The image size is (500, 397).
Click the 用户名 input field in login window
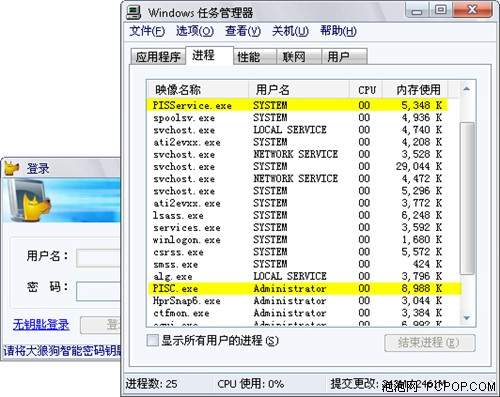pos(98,258)
